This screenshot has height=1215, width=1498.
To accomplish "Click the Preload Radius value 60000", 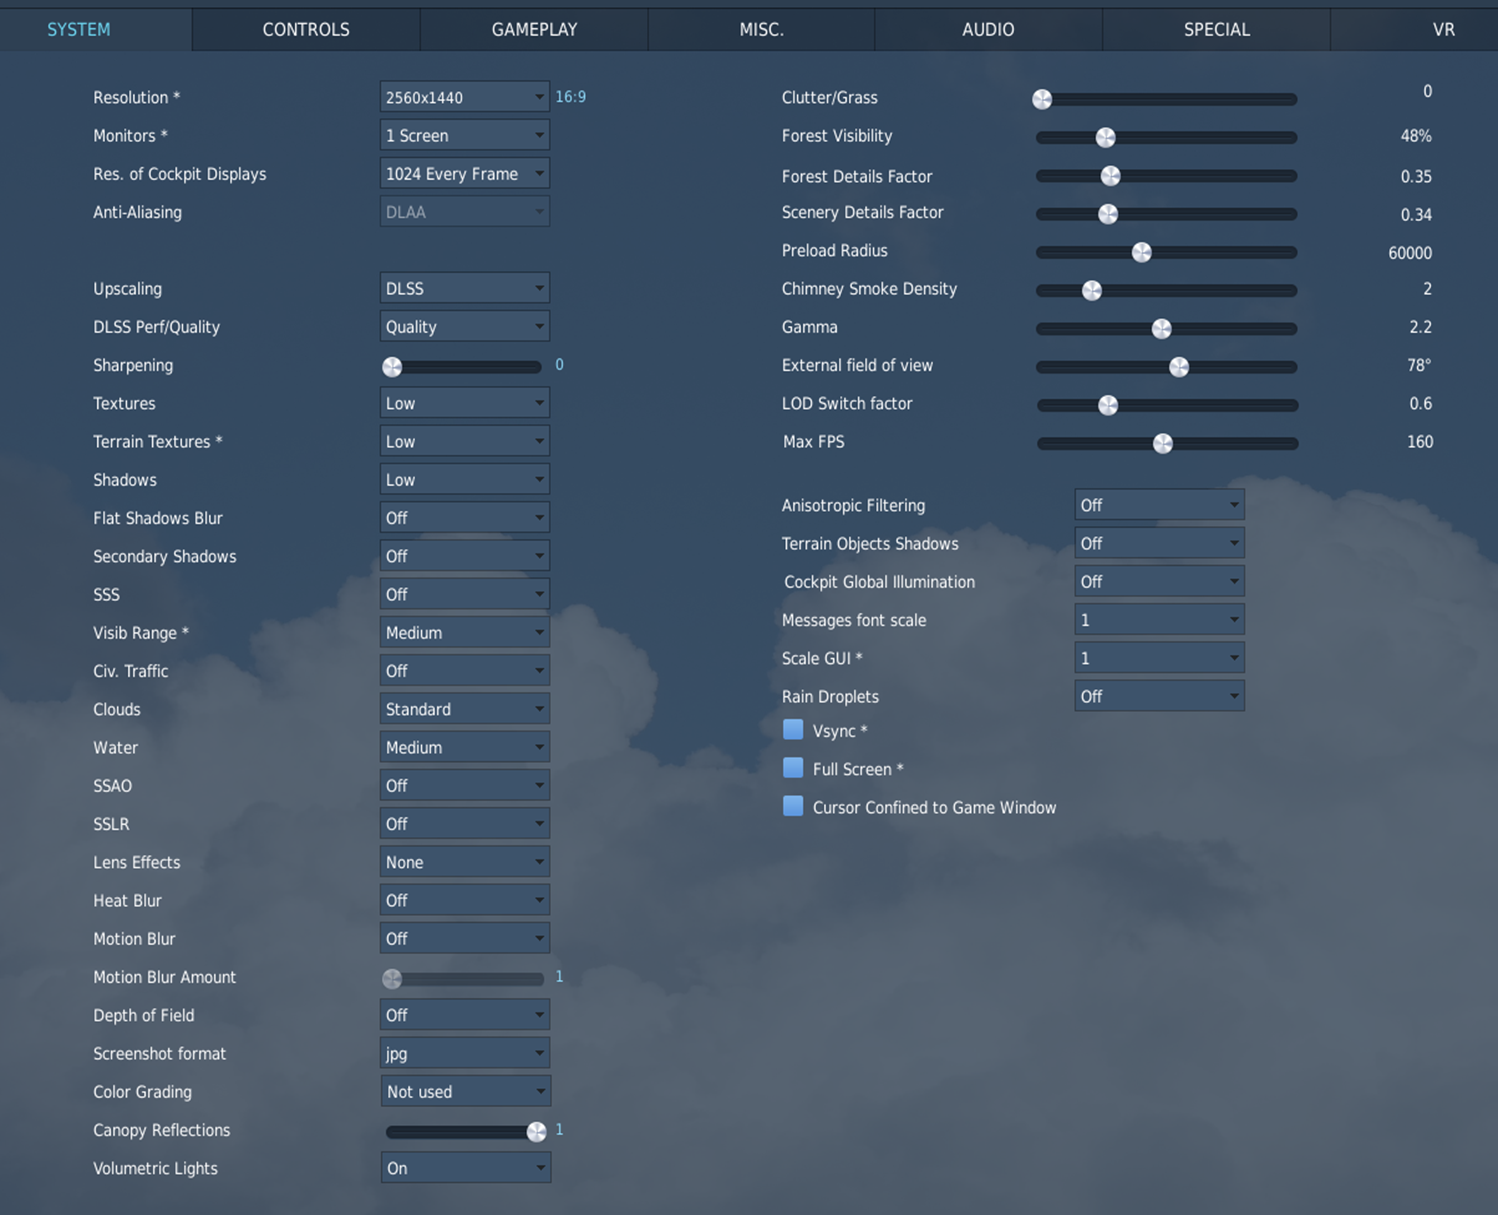I will [1410, 253].
